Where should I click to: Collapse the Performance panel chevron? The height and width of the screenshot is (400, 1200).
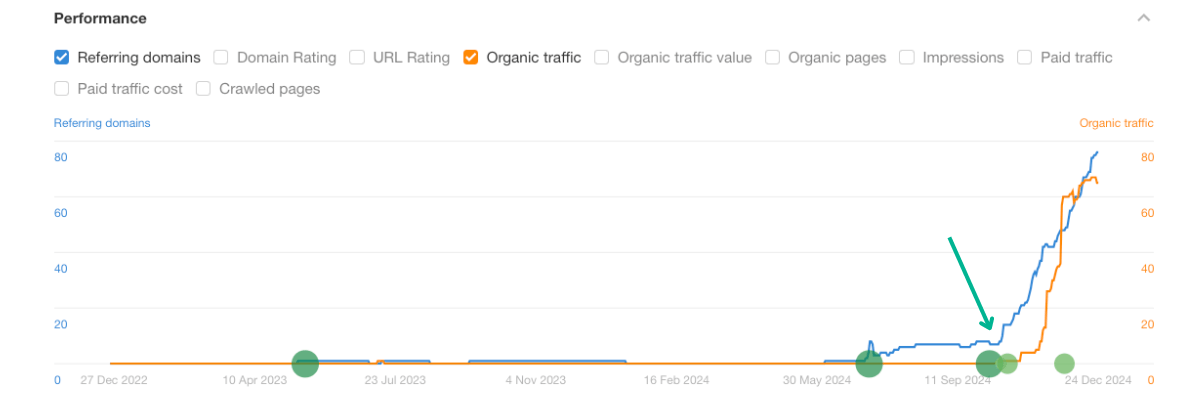pyautogui.click(x=1144, y=18)
